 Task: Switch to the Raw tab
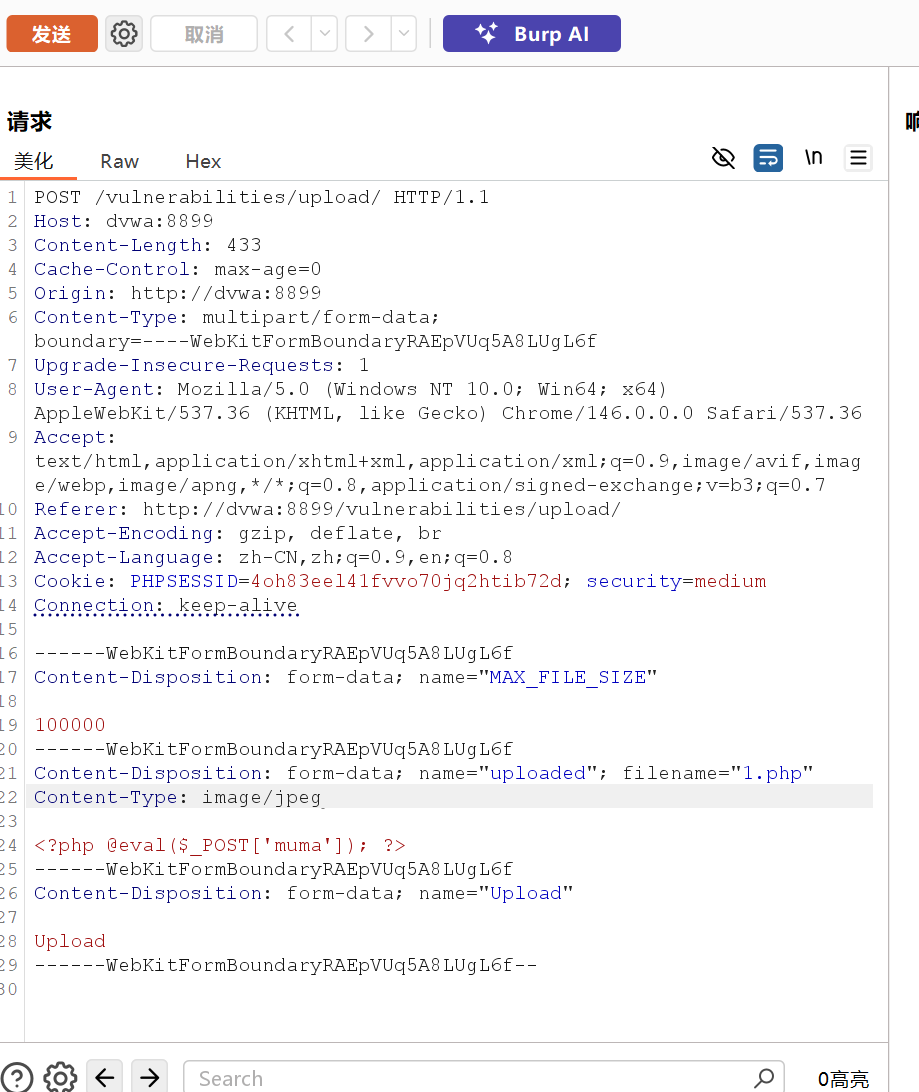pyautogui.click(x=120, y=162)
